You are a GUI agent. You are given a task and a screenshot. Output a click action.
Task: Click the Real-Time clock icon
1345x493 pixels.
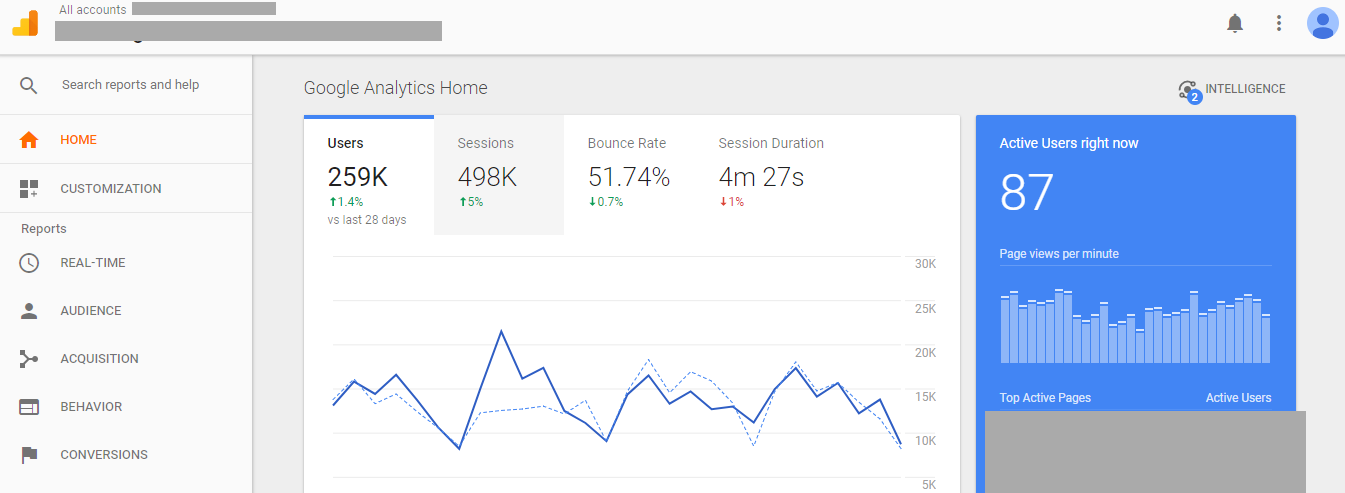[x=29, y=263]
